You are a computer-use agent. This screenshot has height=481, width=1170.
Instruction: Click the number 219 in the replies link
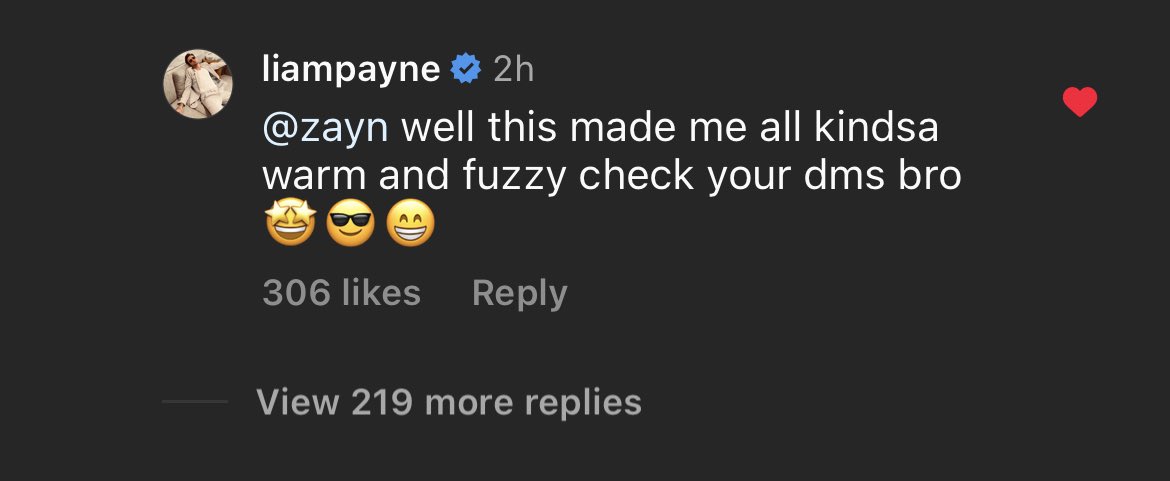(382, 402)
